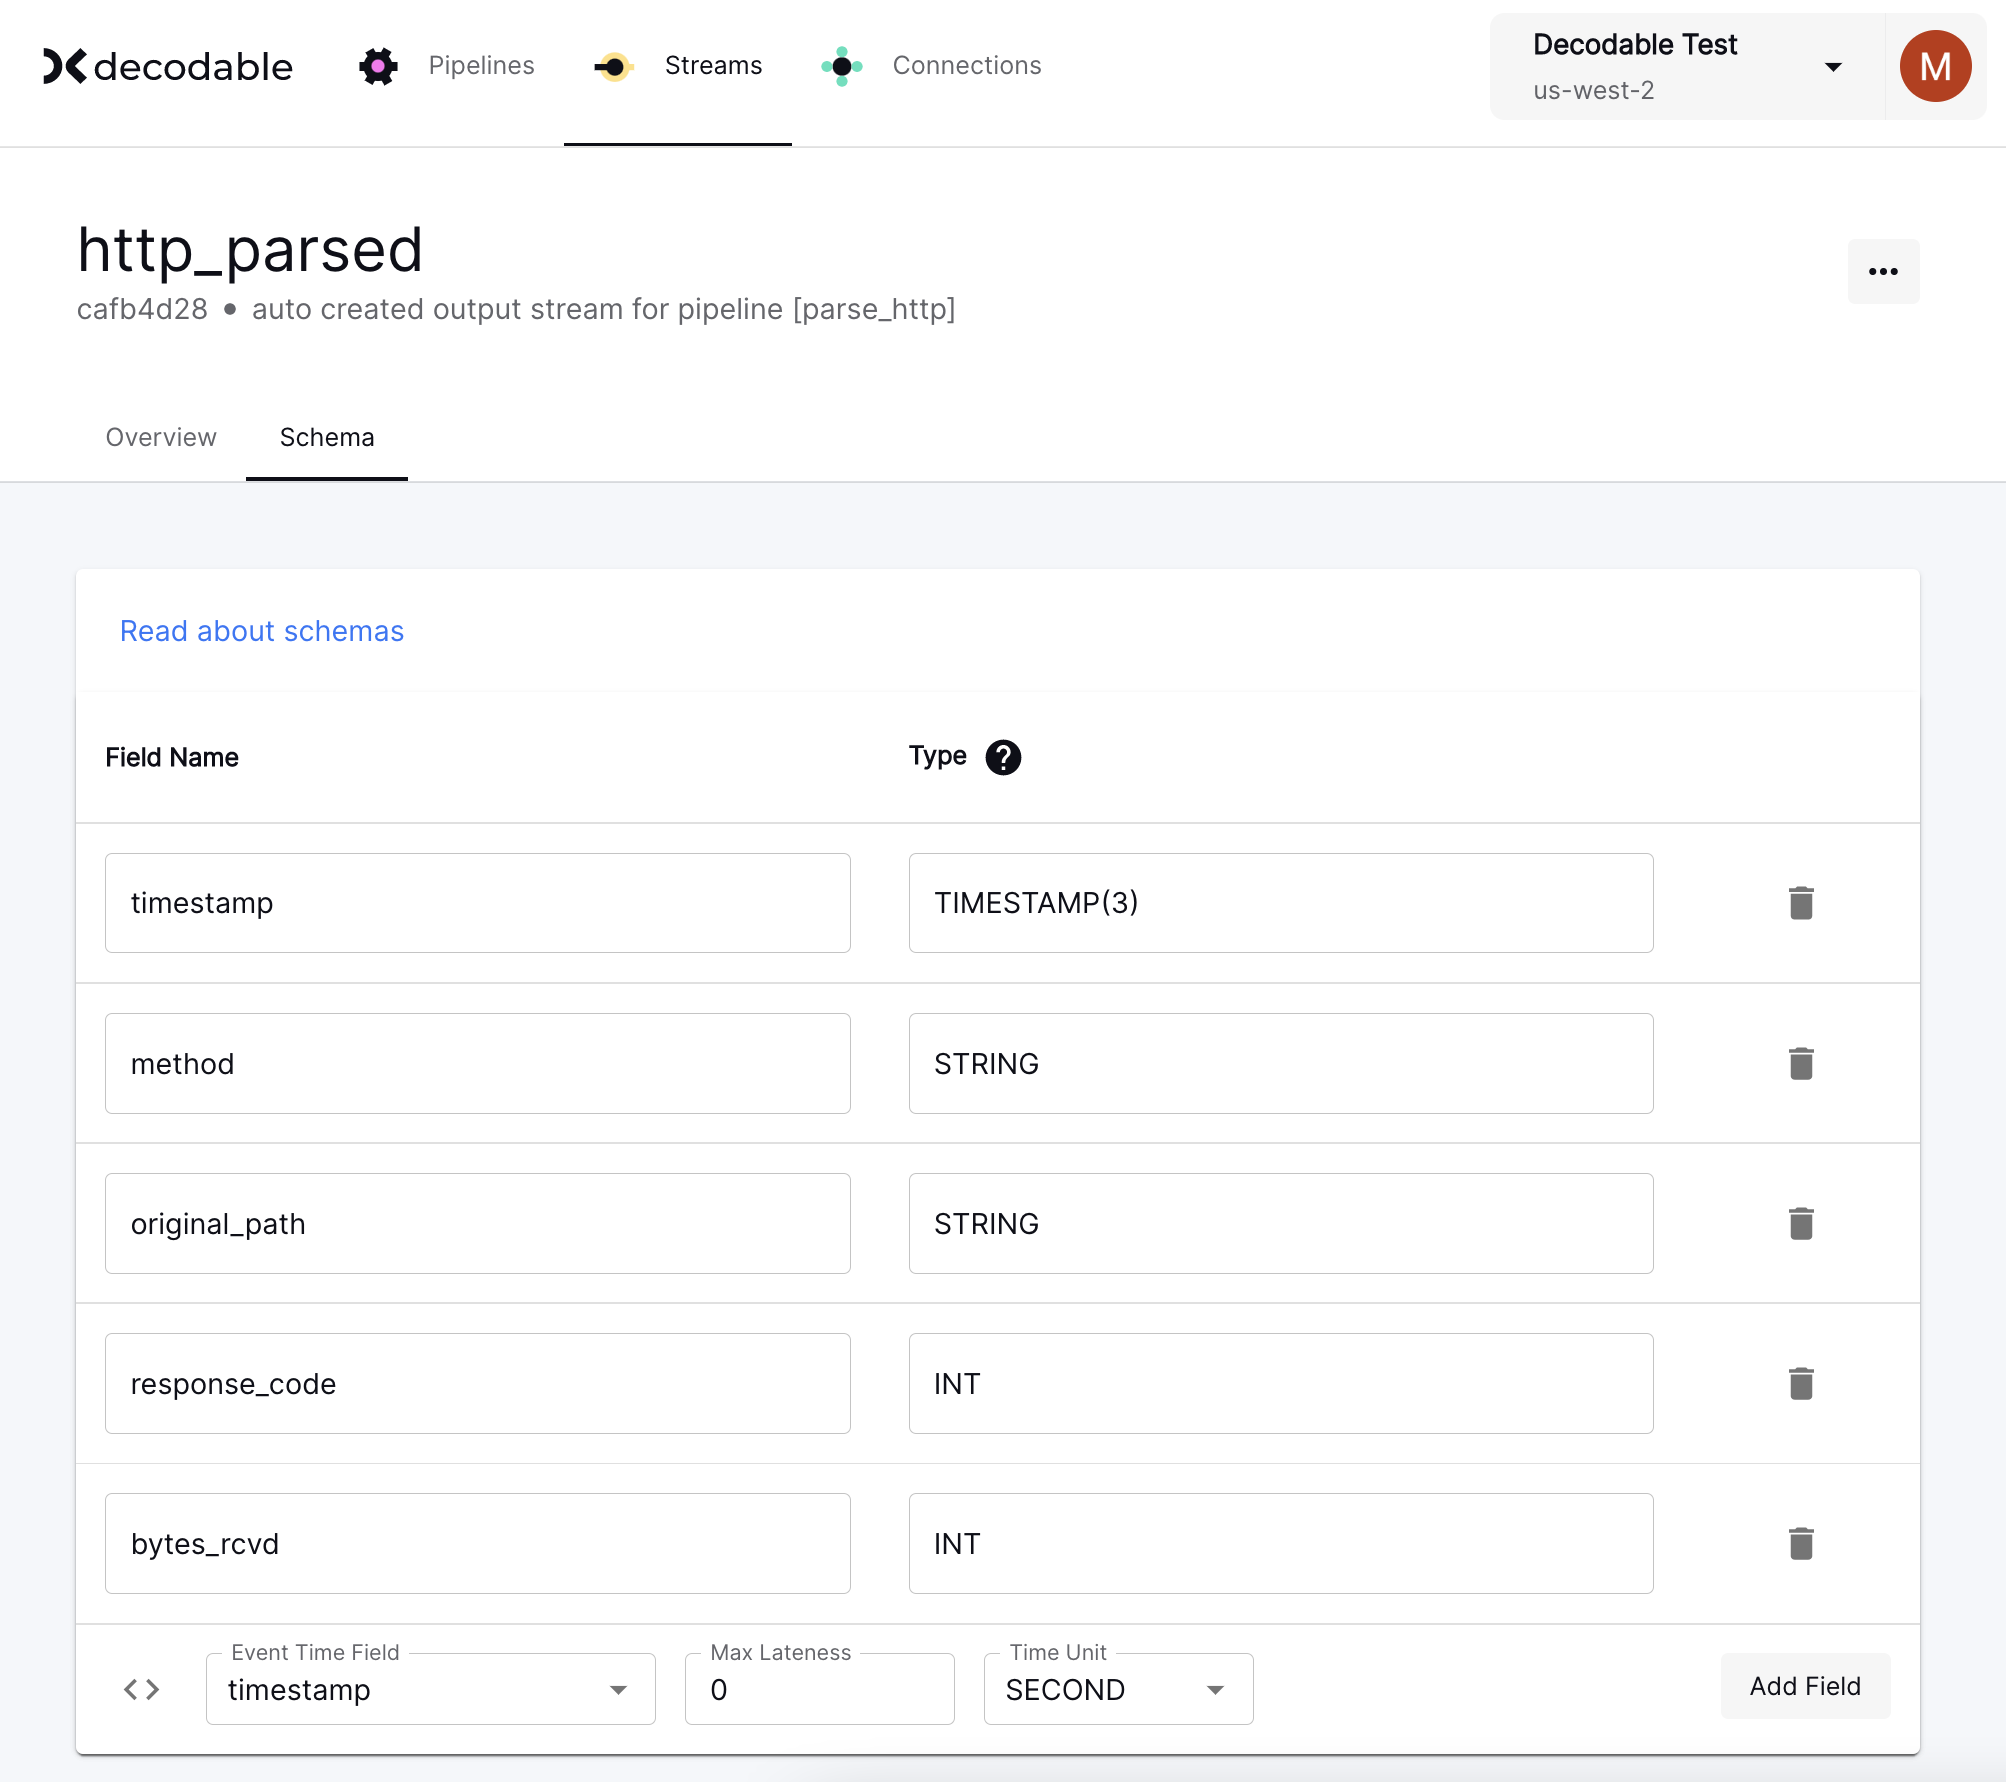Click the Max Lateness input field
This screenshot has width=2006, height=1782.
point(819,1689)
